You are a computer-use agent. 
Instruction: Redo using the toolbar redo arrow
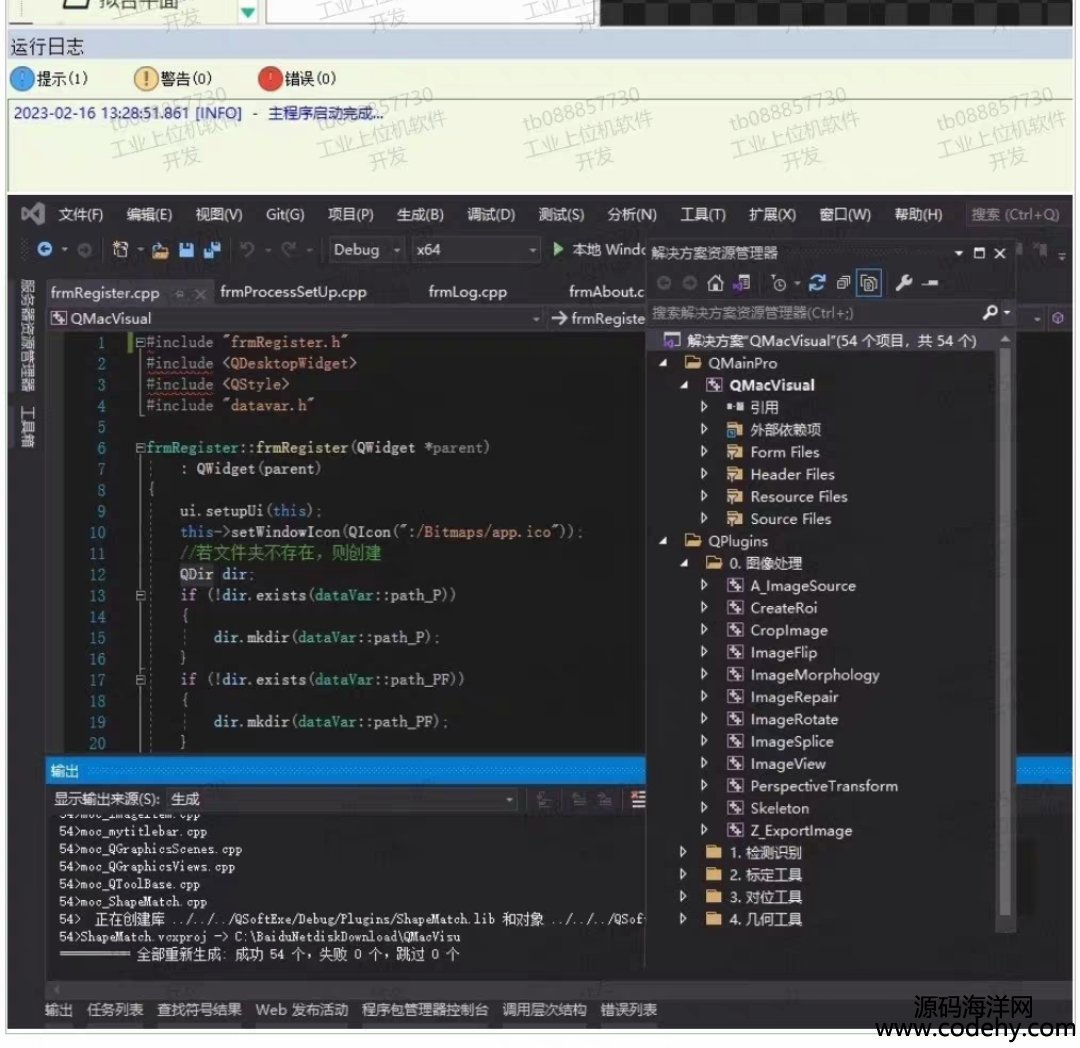coord(289,249)
